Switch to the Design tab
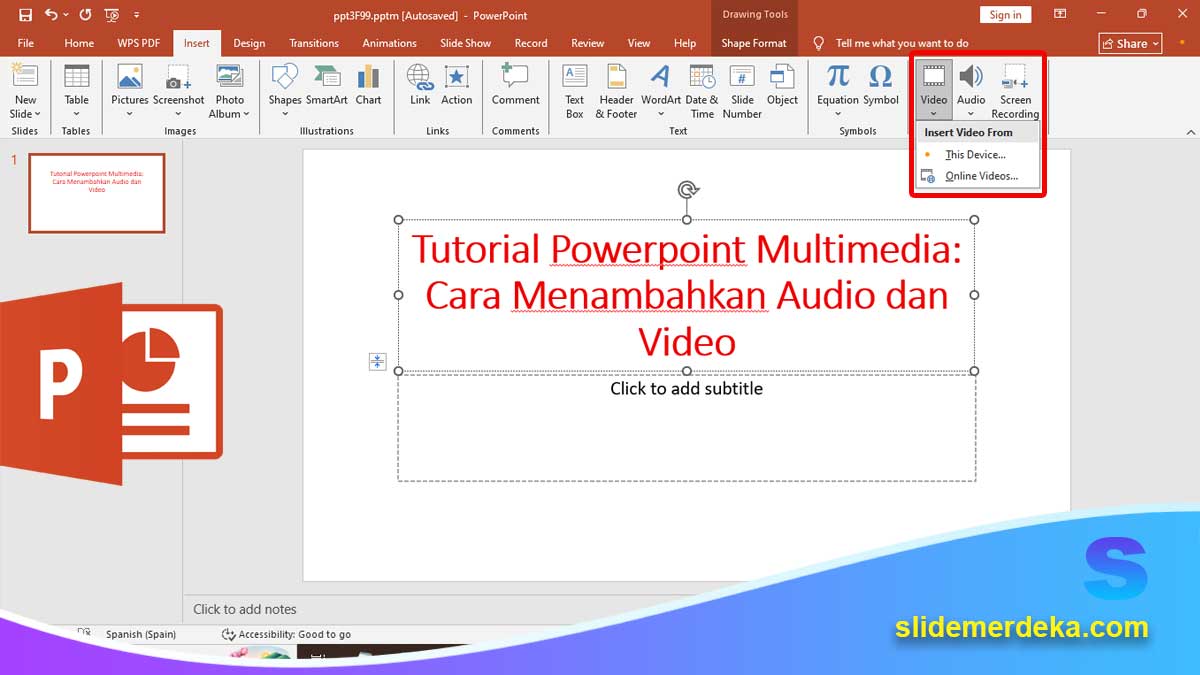Screen dimensions: 1200x675 point(249,43)
